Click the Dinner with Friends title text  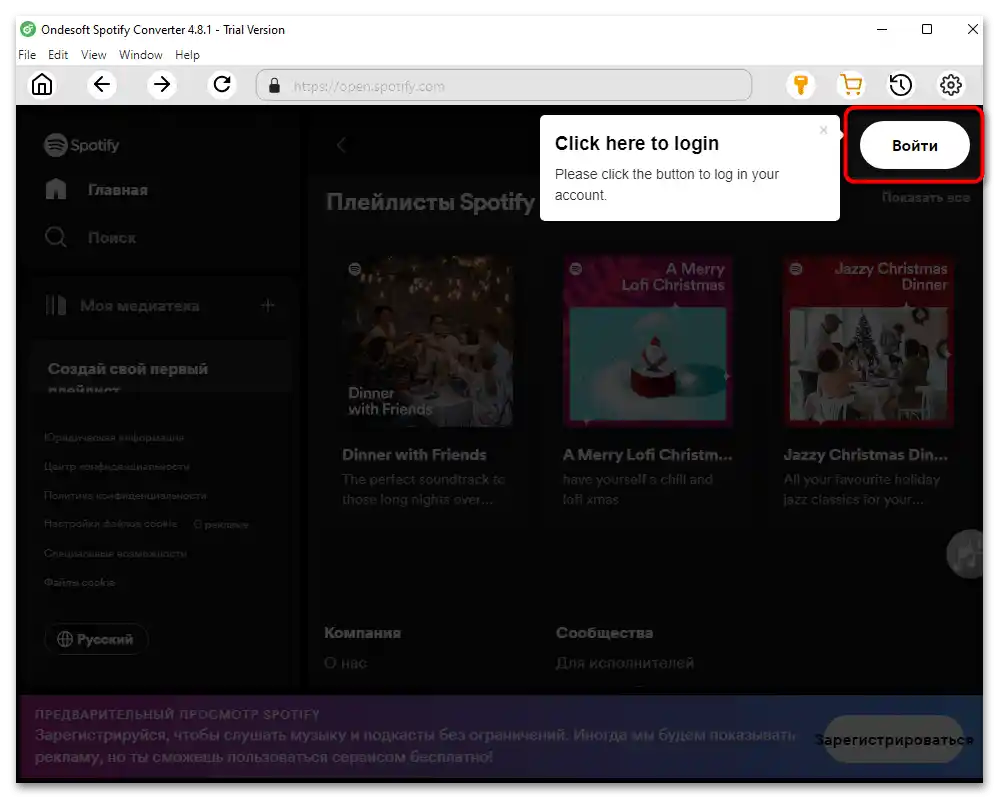click(x=414, y=455)
